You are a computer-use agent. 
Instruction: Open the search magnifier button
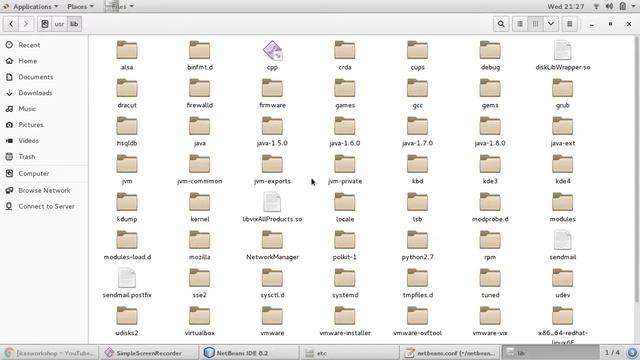point(501,24)
